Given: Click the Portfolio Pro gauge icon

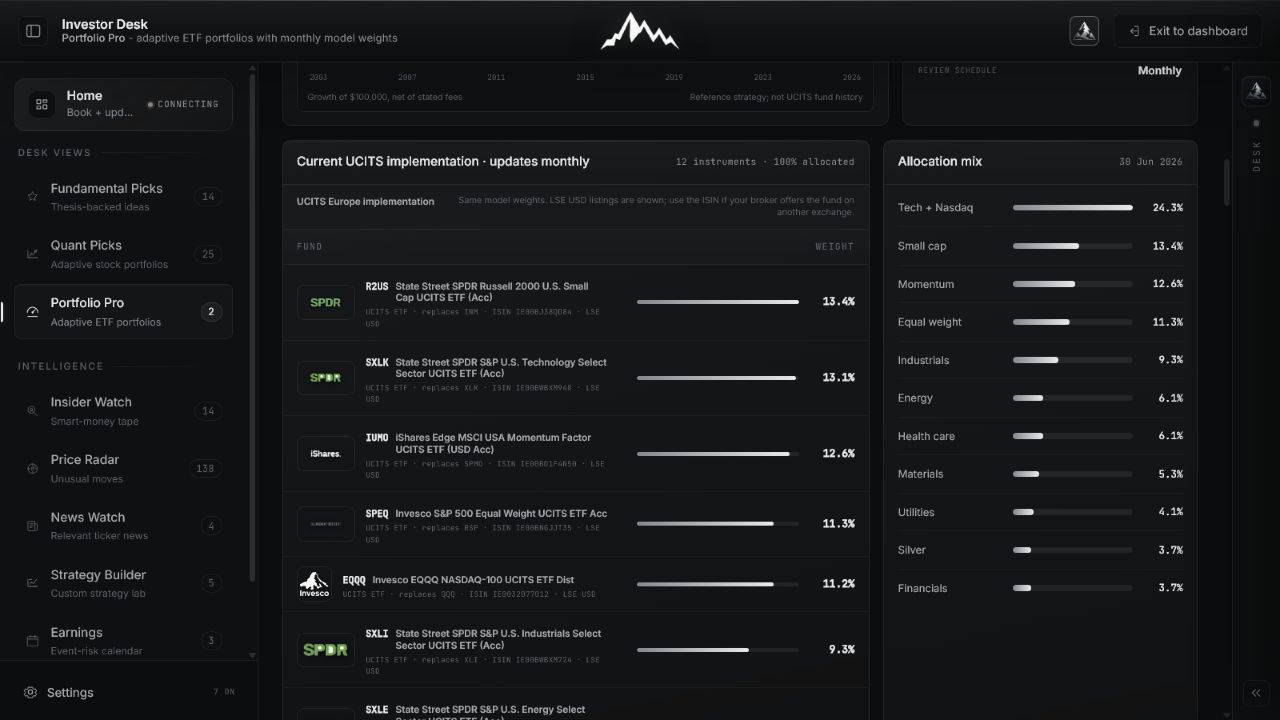Looking at the screenshot, I should point(32,312).
